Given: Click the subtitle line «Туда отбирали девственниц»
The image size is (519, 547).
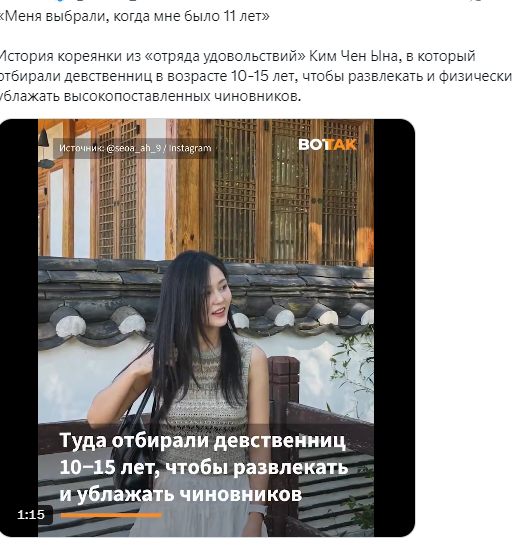Looking at the screenshot, I should coord(203,441).
